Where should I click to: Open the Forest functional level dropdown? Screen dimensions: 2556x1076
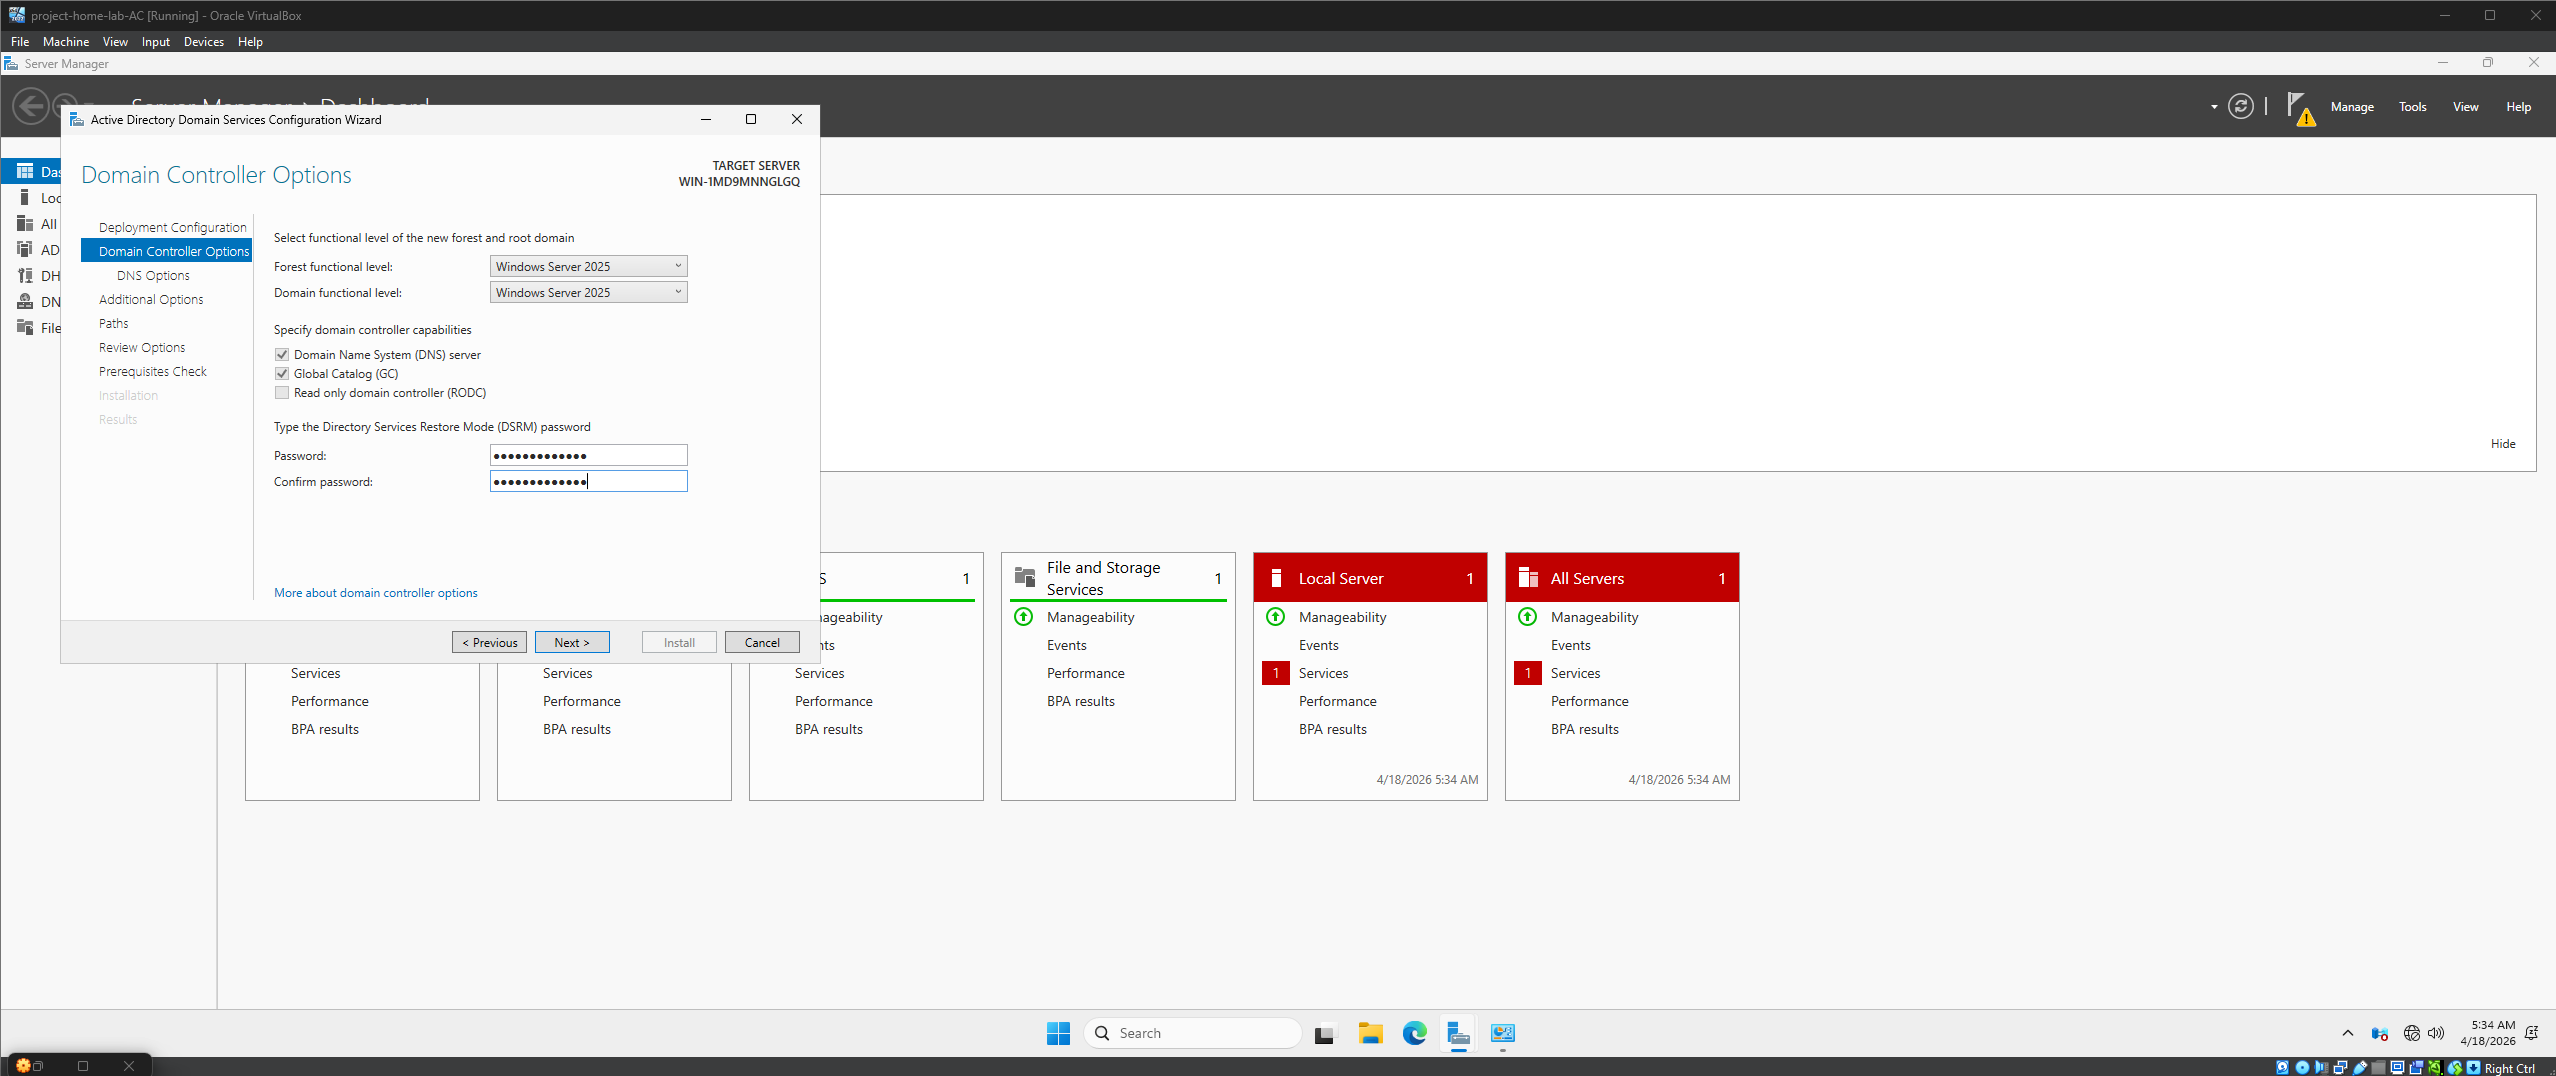[x=678, y=266]
